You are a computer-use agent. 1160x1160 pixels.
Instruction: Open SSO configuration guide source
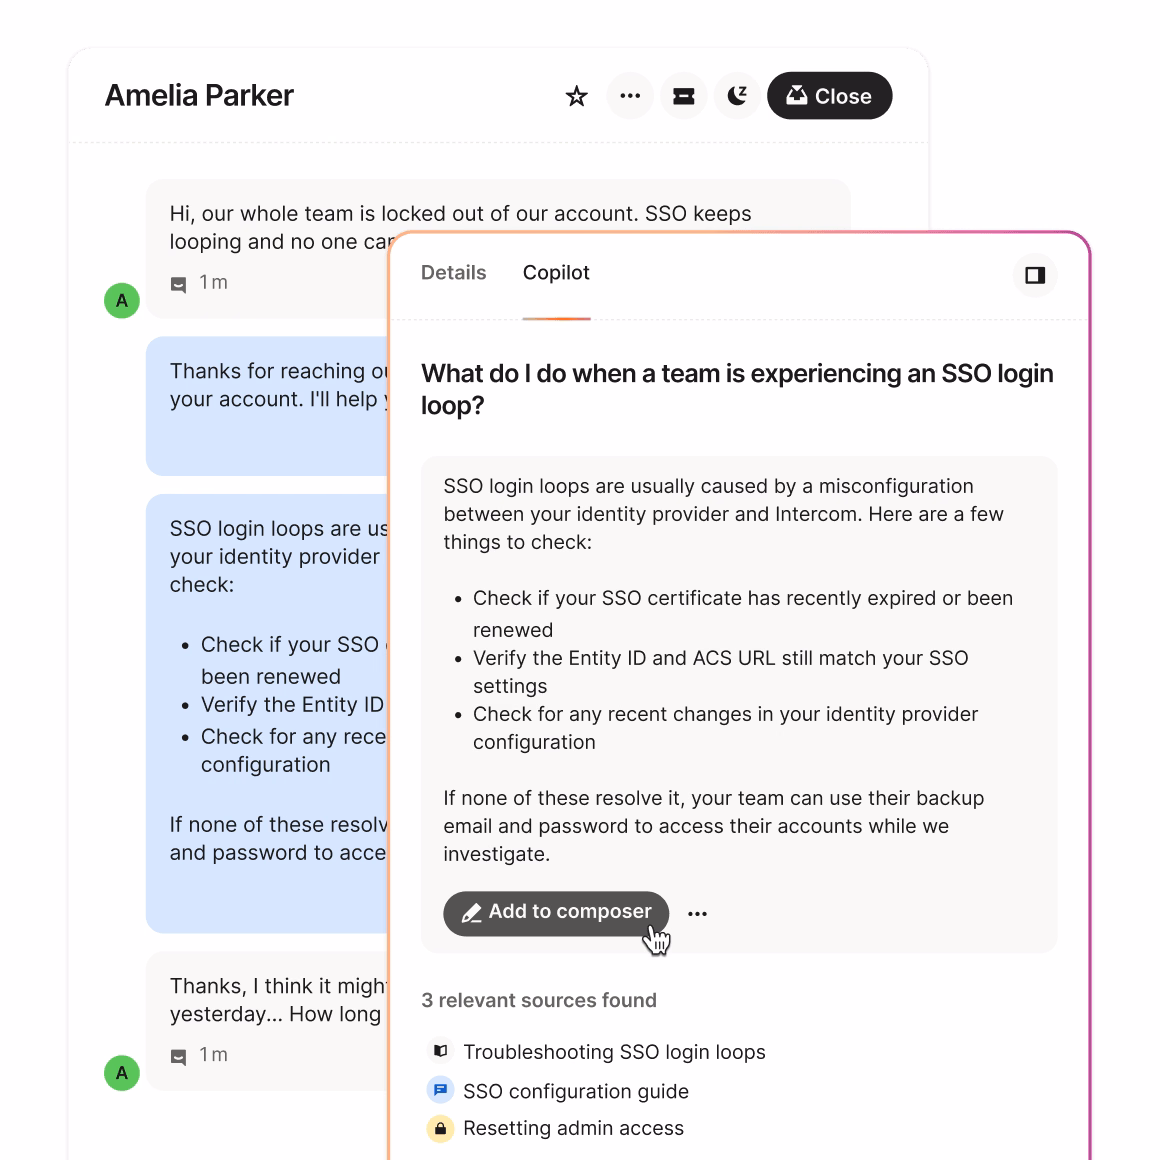[x=575, y=1091]
